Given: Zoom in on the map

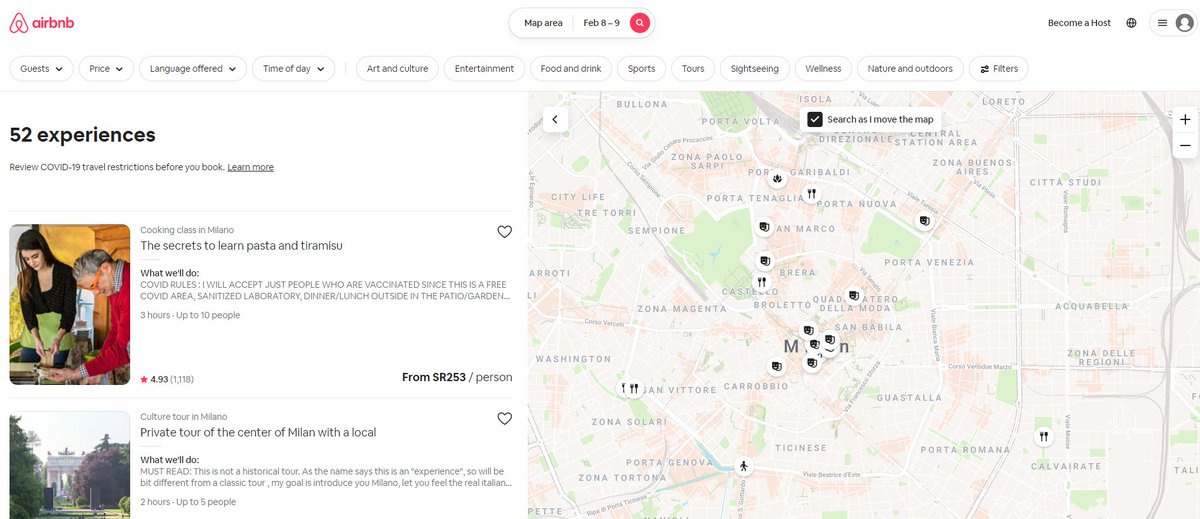Looking at the screenshot, I should 1185,119.
